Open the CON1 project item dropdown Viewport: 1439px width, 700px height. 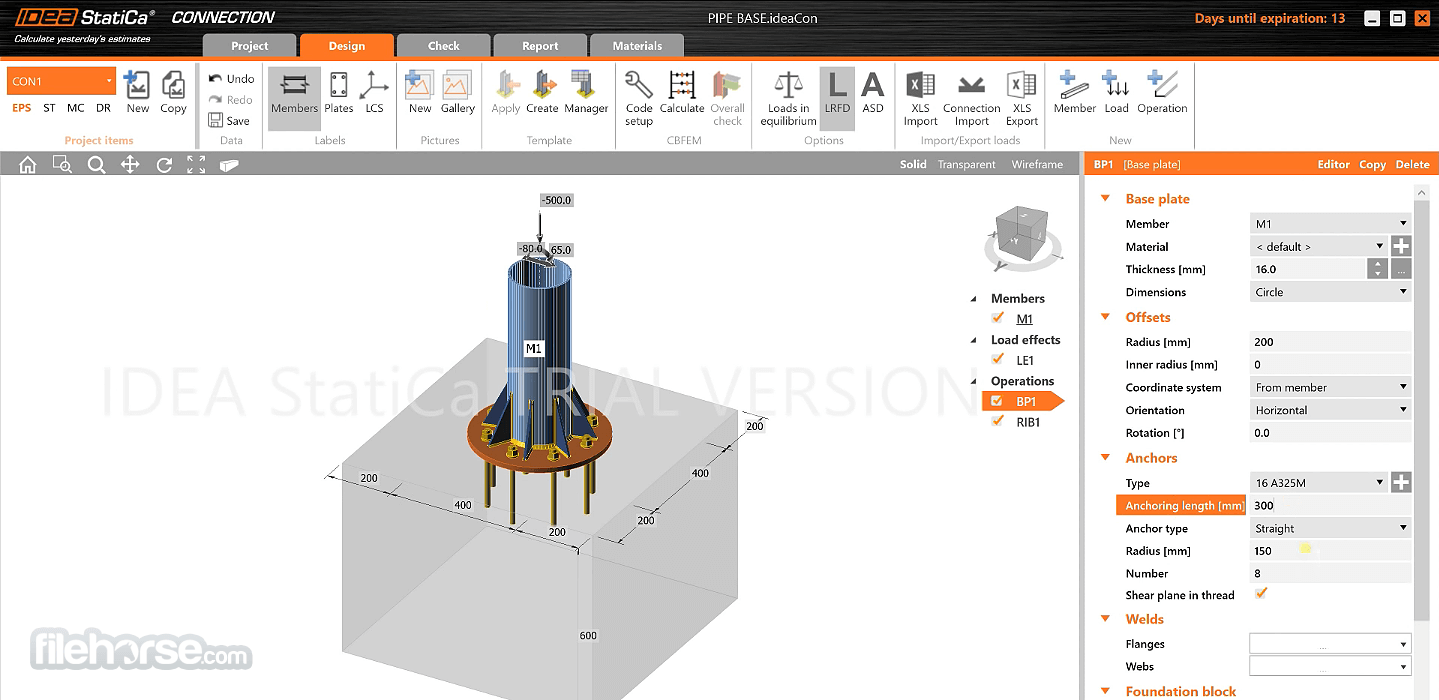62,81
